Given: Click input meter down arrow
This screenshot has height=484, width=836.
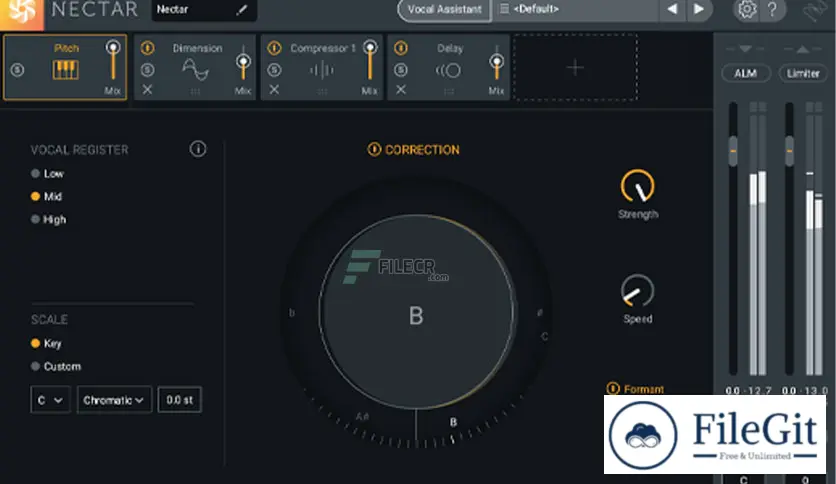Looking at the screenshot, I should click(745, 49).
